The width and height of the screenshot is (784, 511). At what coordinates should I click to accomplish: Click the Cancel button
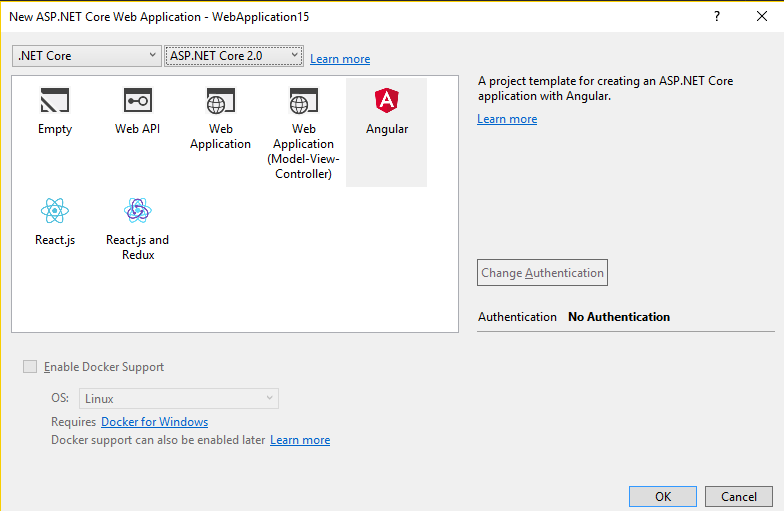738,497
